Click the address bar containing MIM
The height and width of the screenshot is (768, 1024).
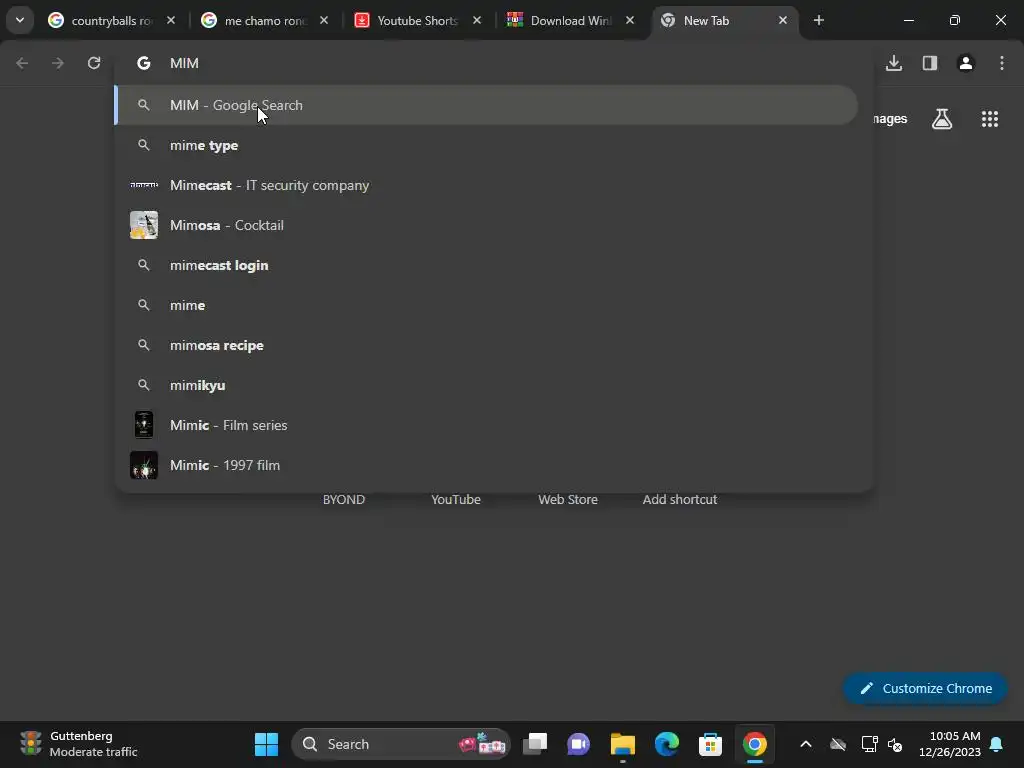click(494, 63)
